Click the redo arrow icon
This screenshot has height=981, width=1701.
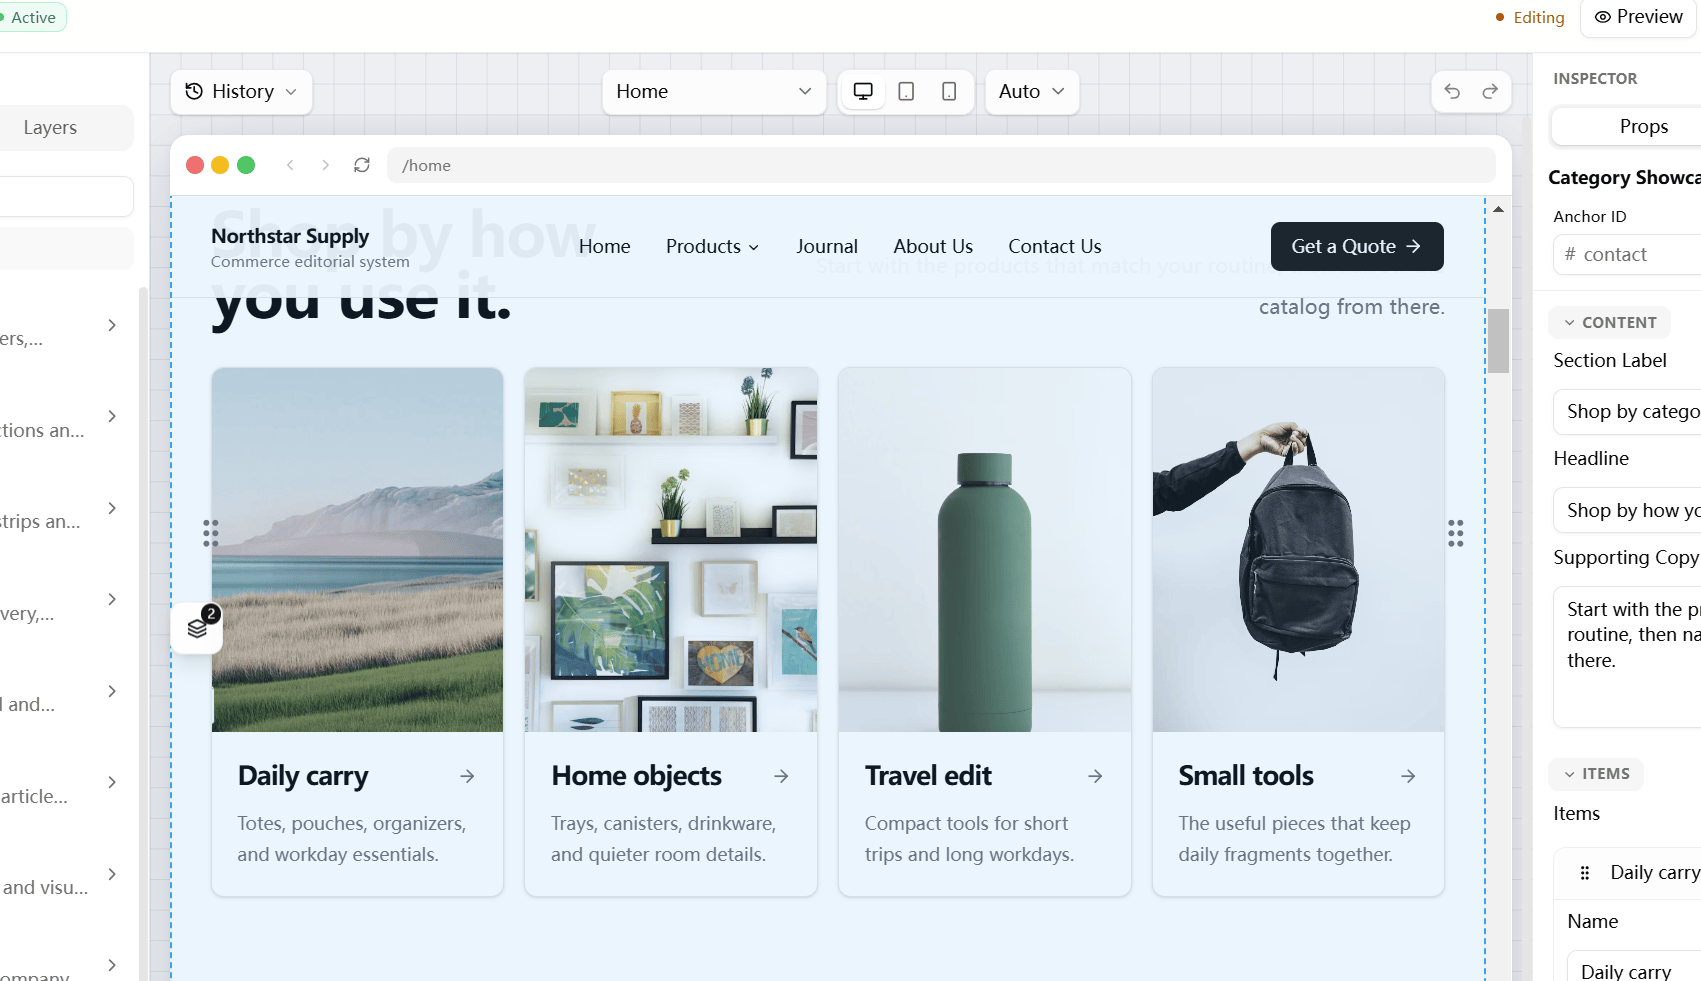pos(1490,91)
